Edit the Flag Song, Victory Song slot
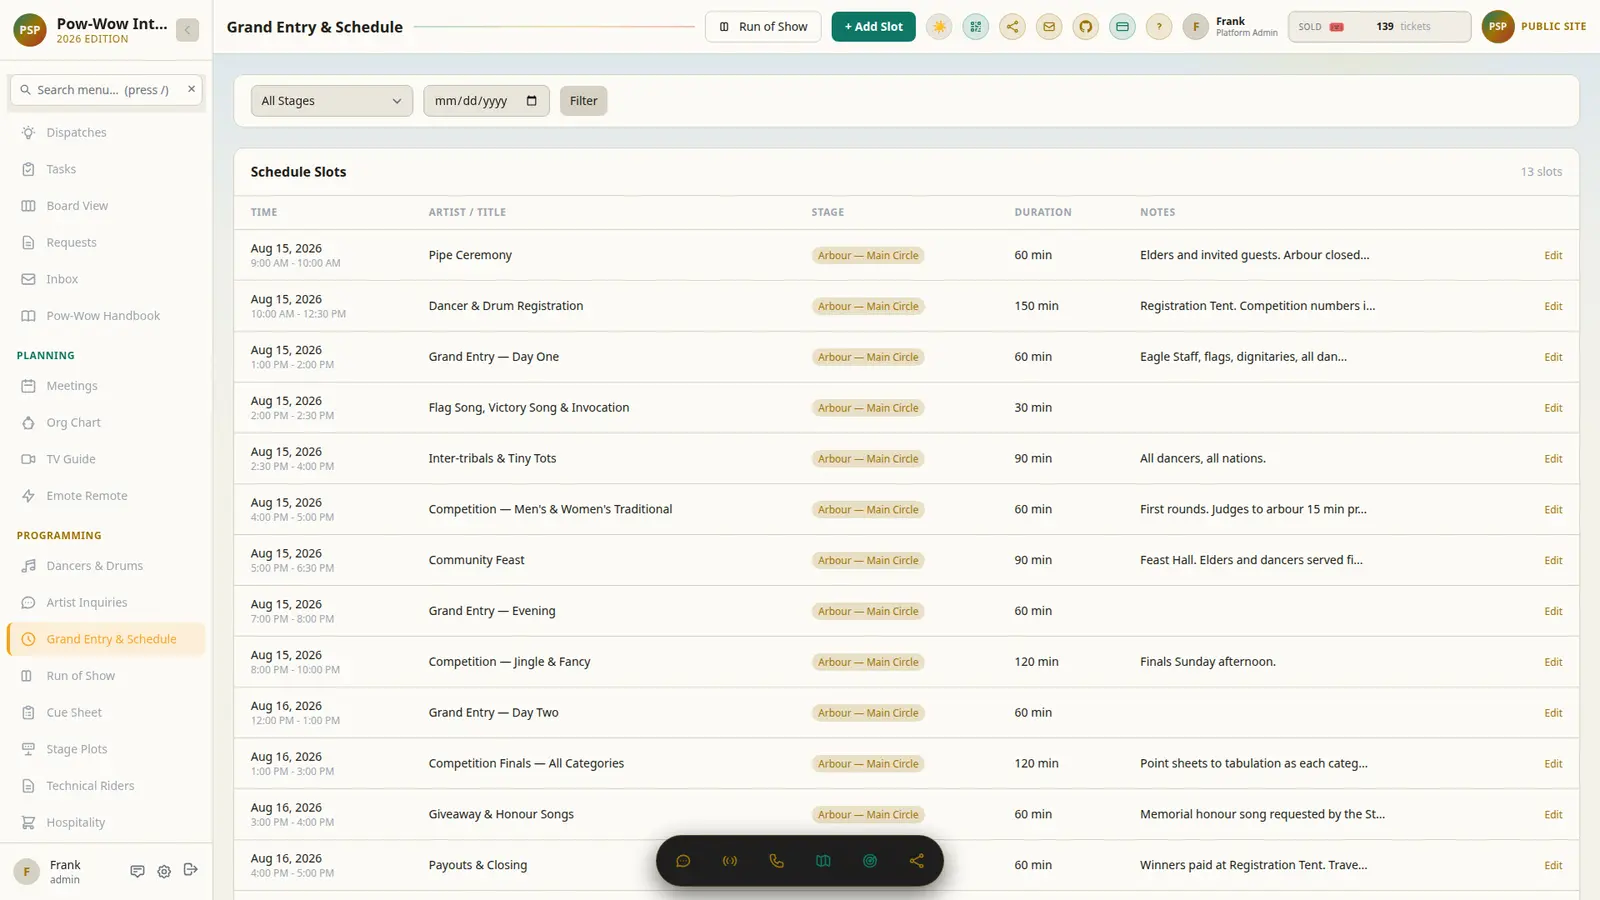The image size is (1600, 900). 1552,408
